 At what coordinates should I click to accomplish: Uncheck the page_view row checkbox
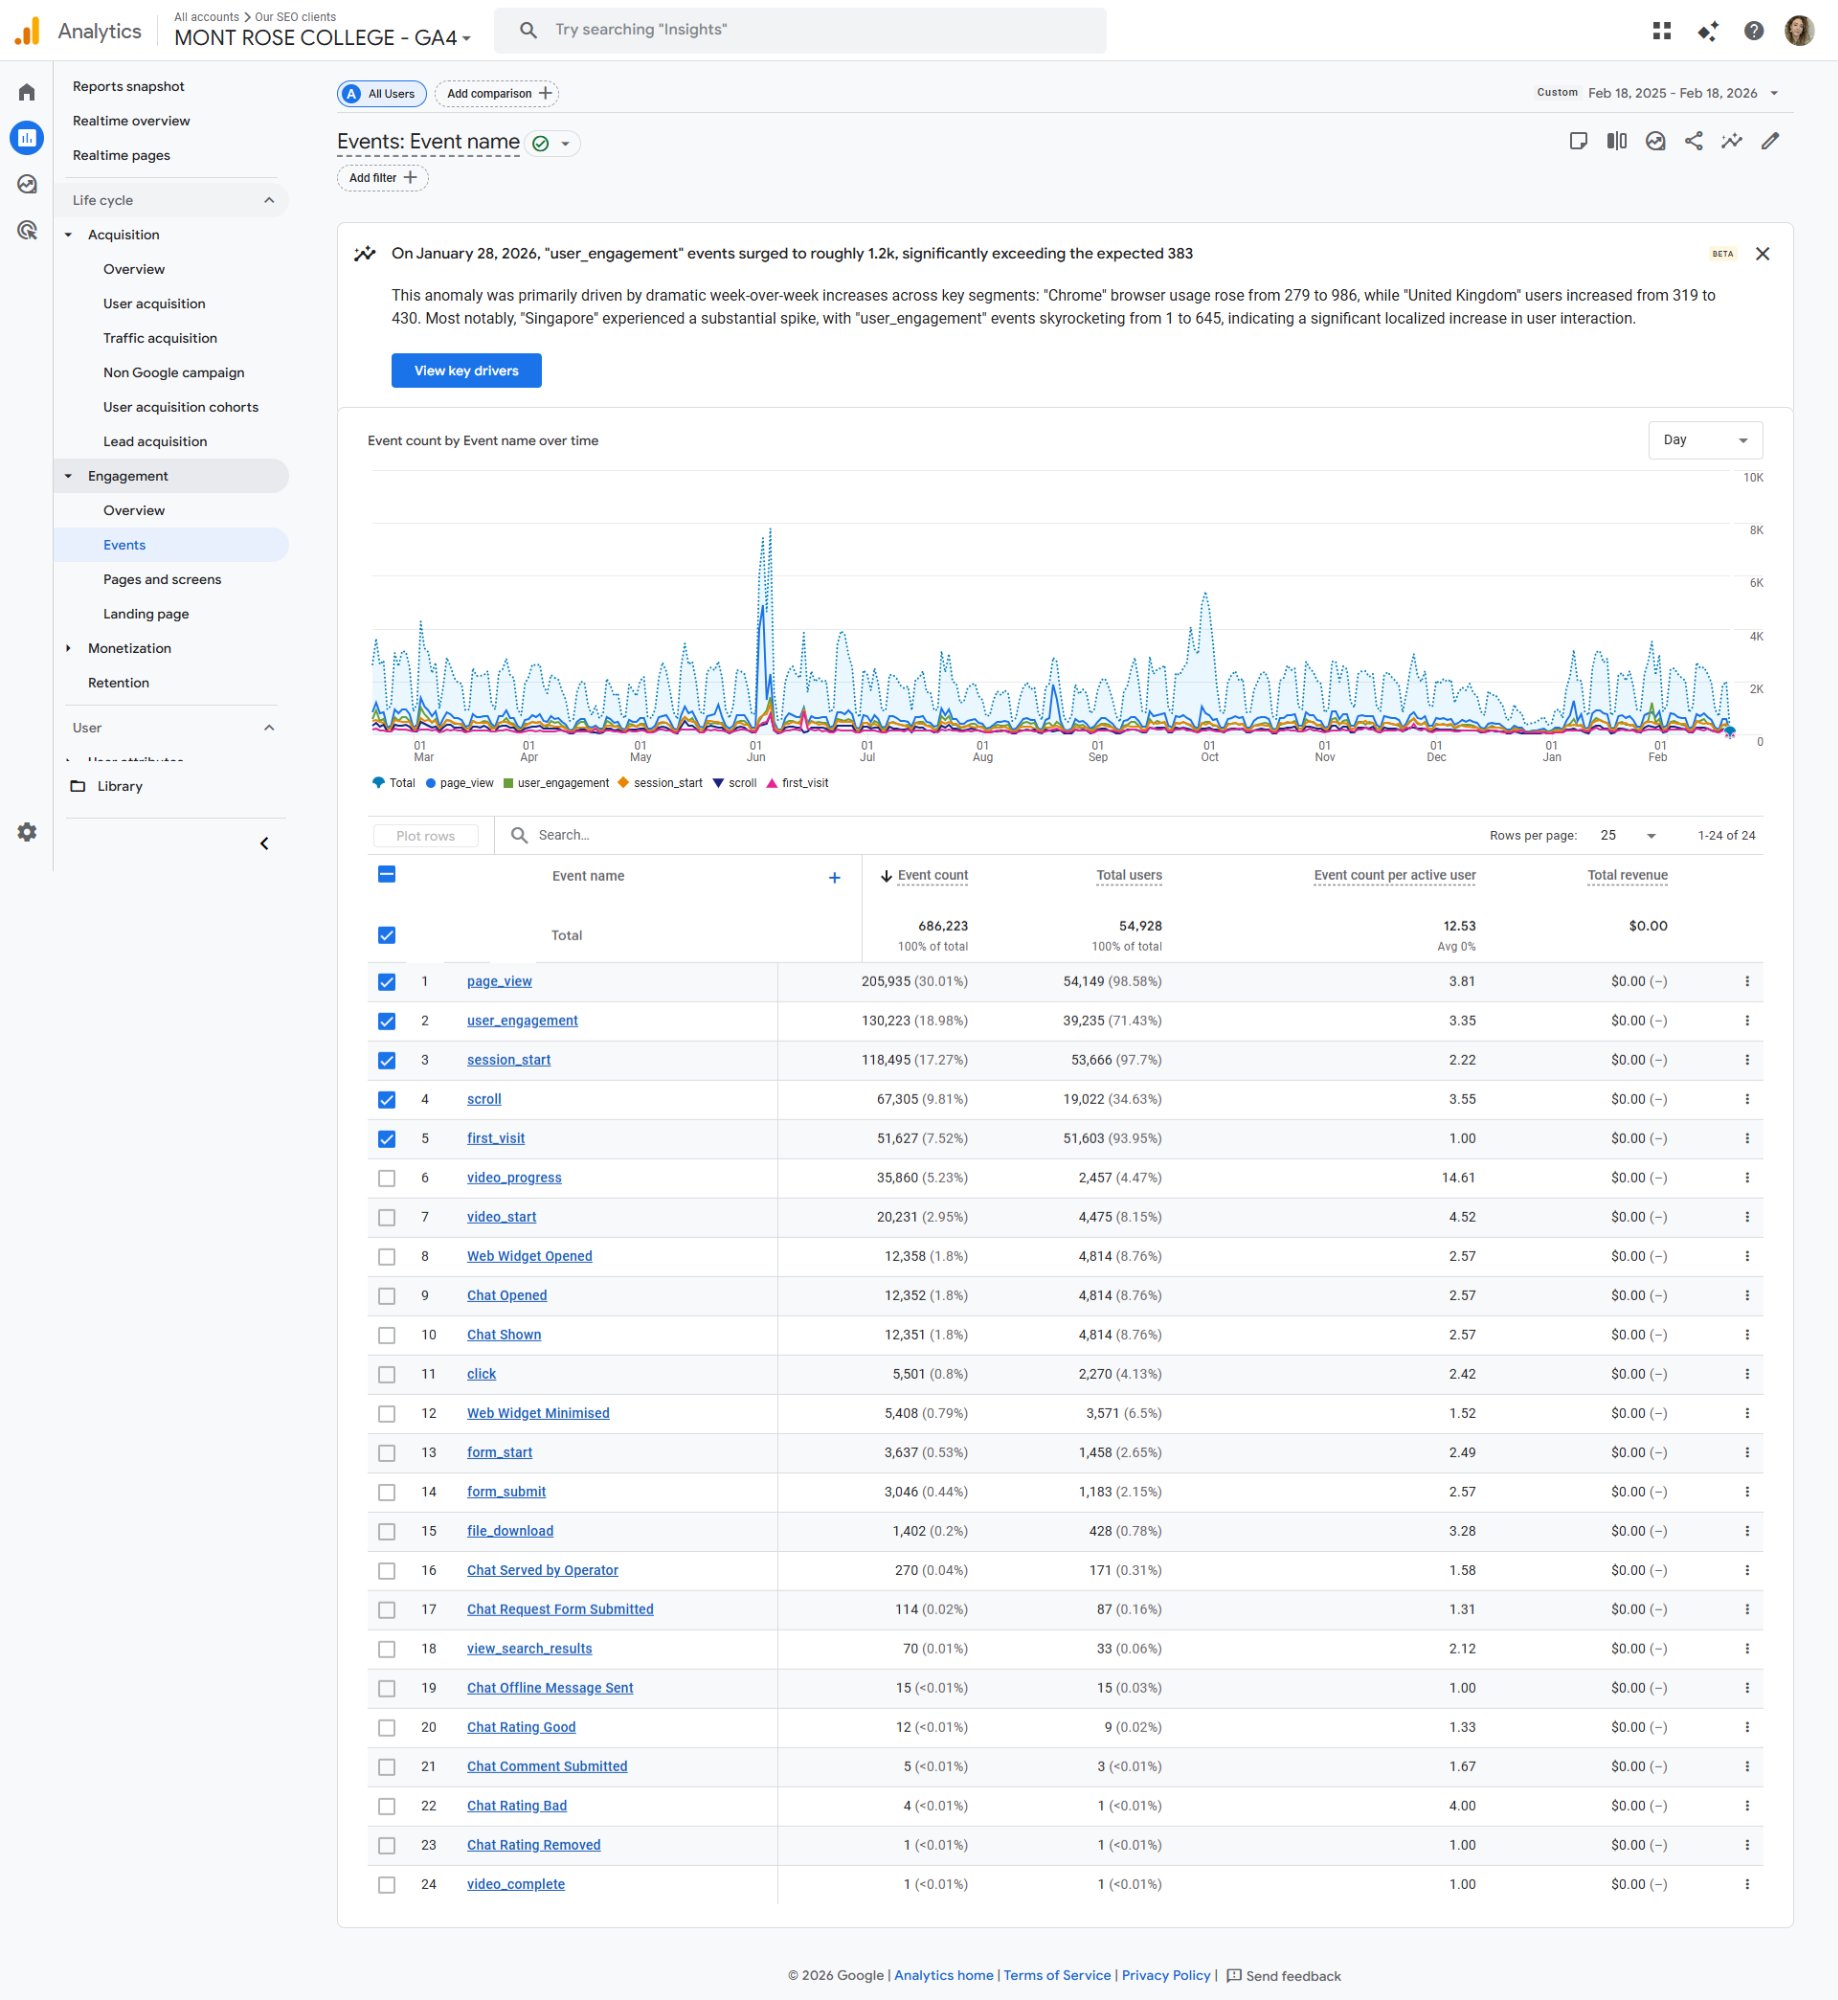[387, 982]
